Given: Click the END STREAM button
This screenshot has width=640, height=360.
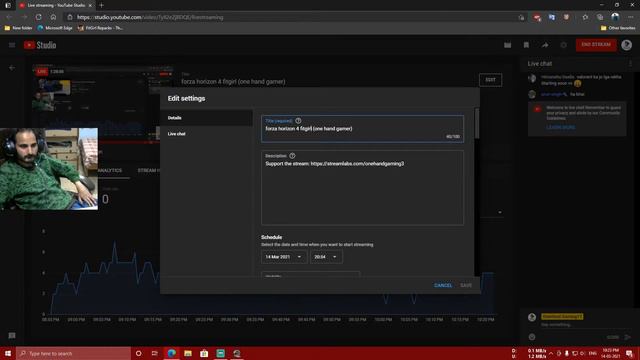Looking at the screenshot, I should click(x=596, y=44).
